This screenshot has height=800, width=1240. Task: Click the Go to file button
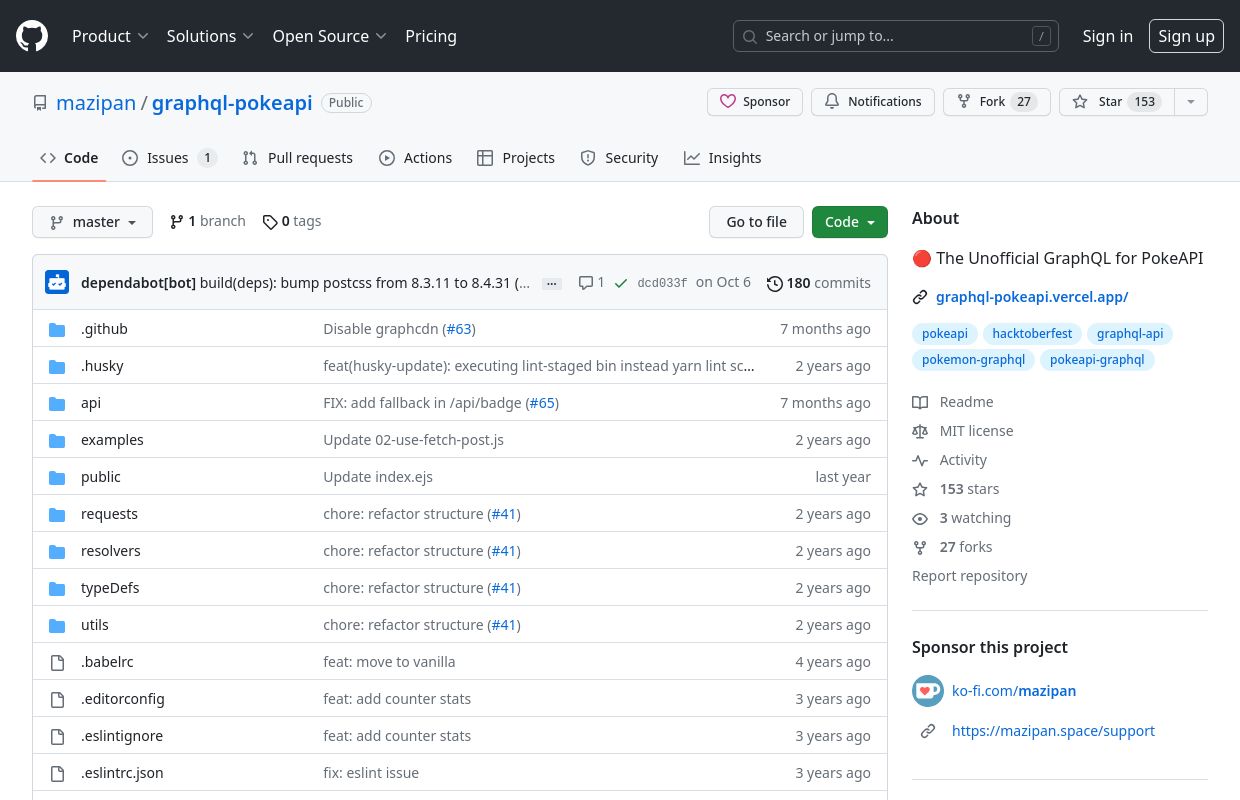[756, 222]
